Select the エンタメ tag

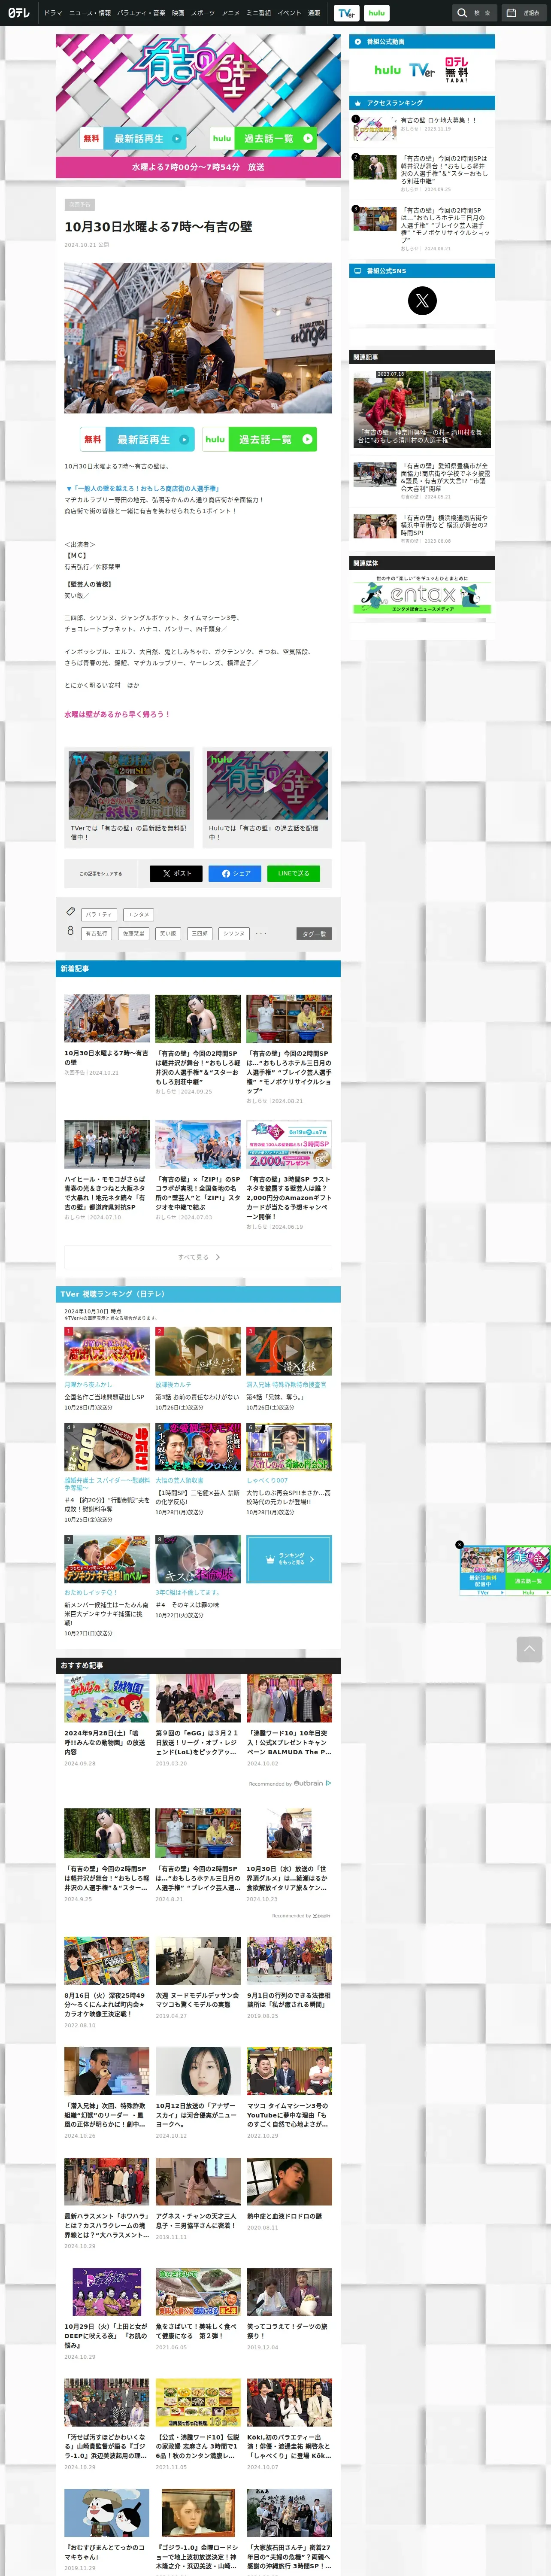coord(138,914)
